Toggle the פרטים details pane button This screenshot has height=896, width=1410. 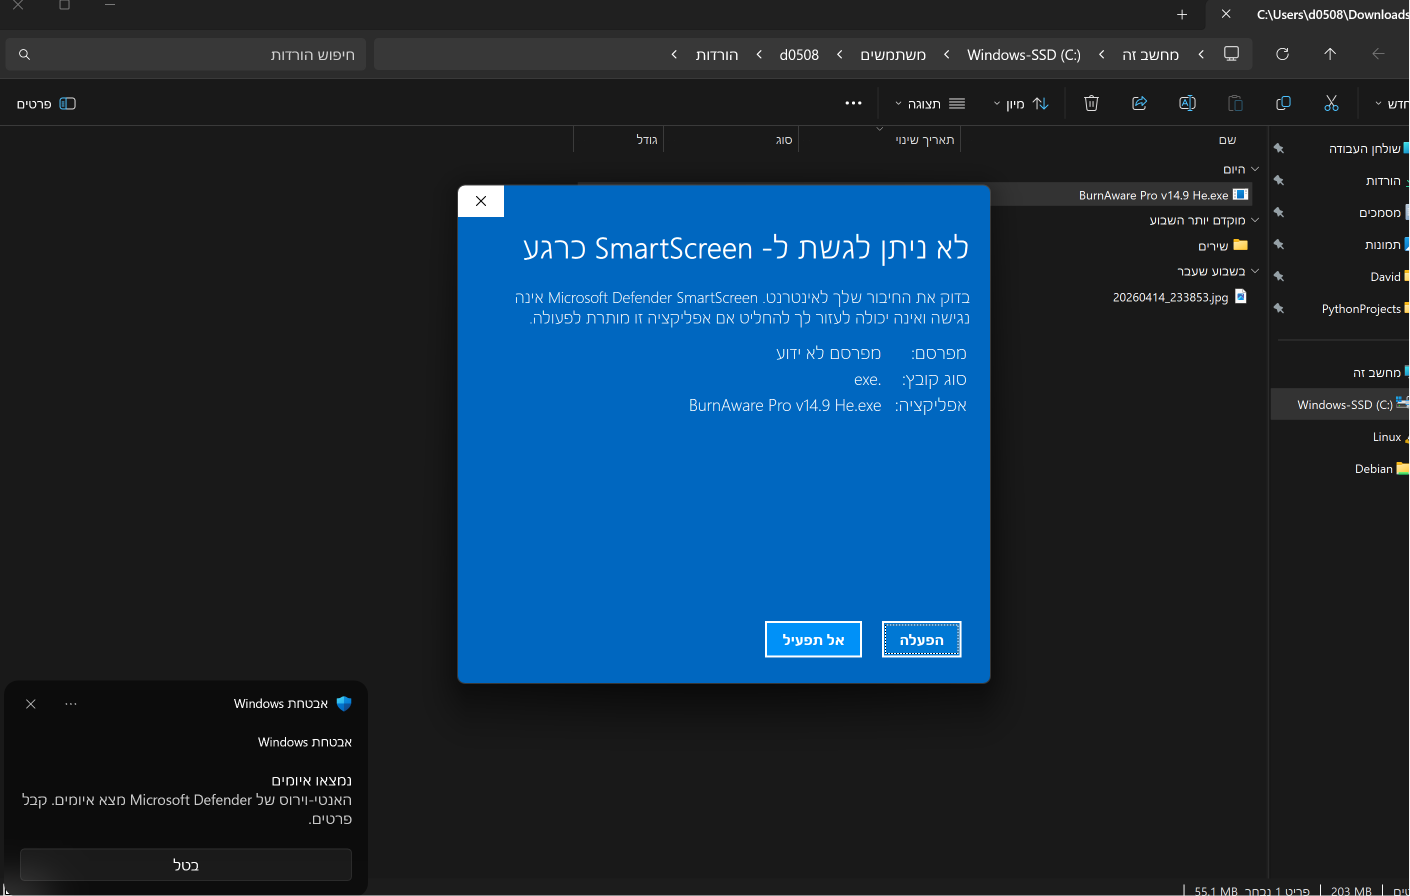46,103
